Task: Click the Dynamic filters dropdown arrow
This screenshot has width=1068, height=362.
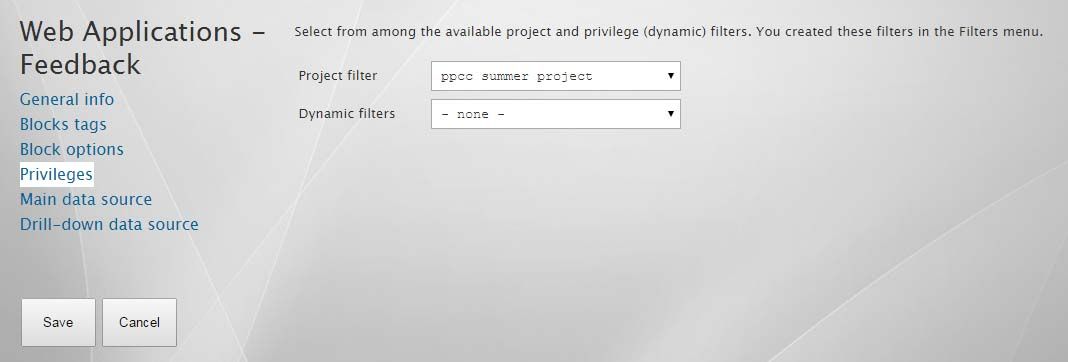Action: [670, 113]
